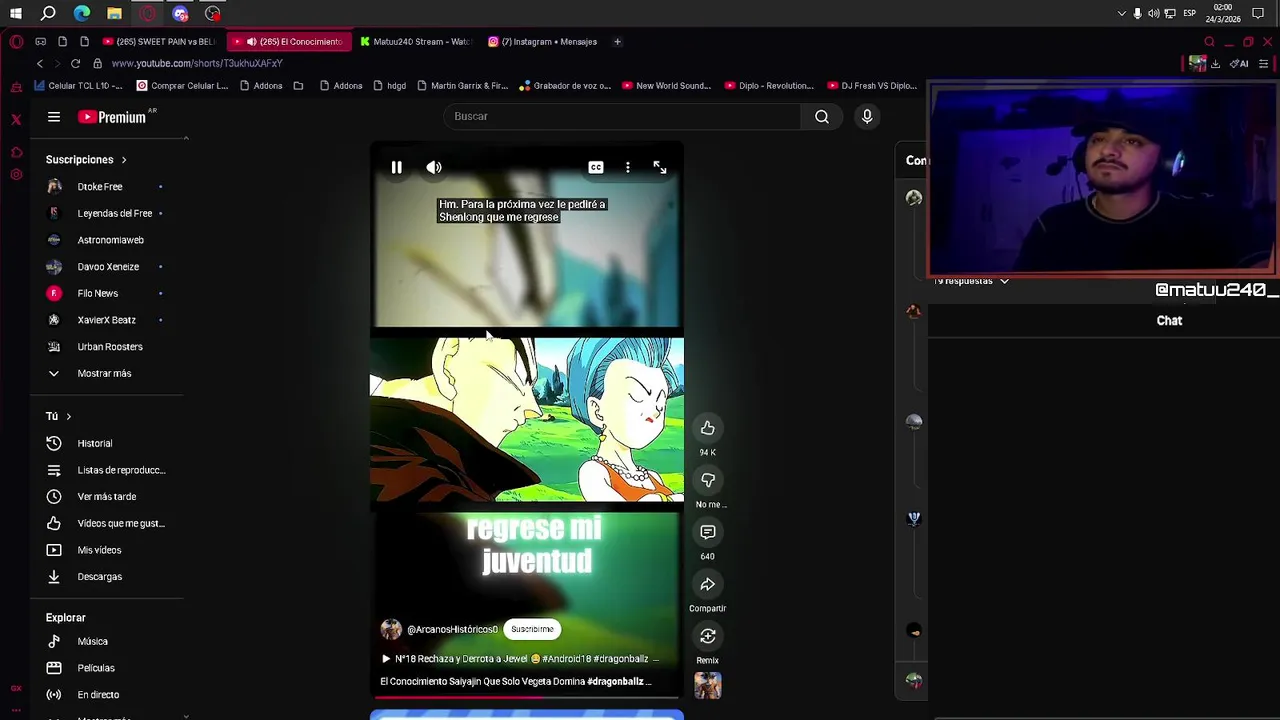Open Martin Garrix bookmark
This screenshot has height=720, width=1280.
pos(462,86)
